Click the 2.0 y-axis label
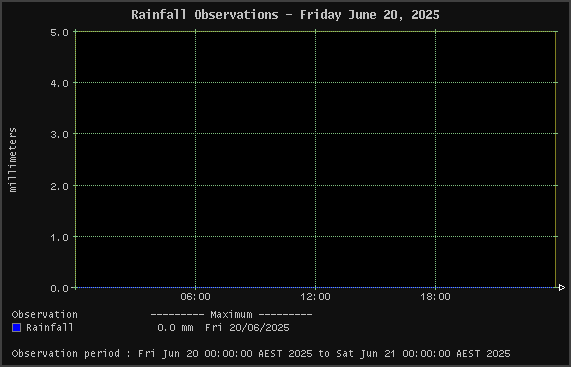The image size is (571, 367). coord(59,186)
